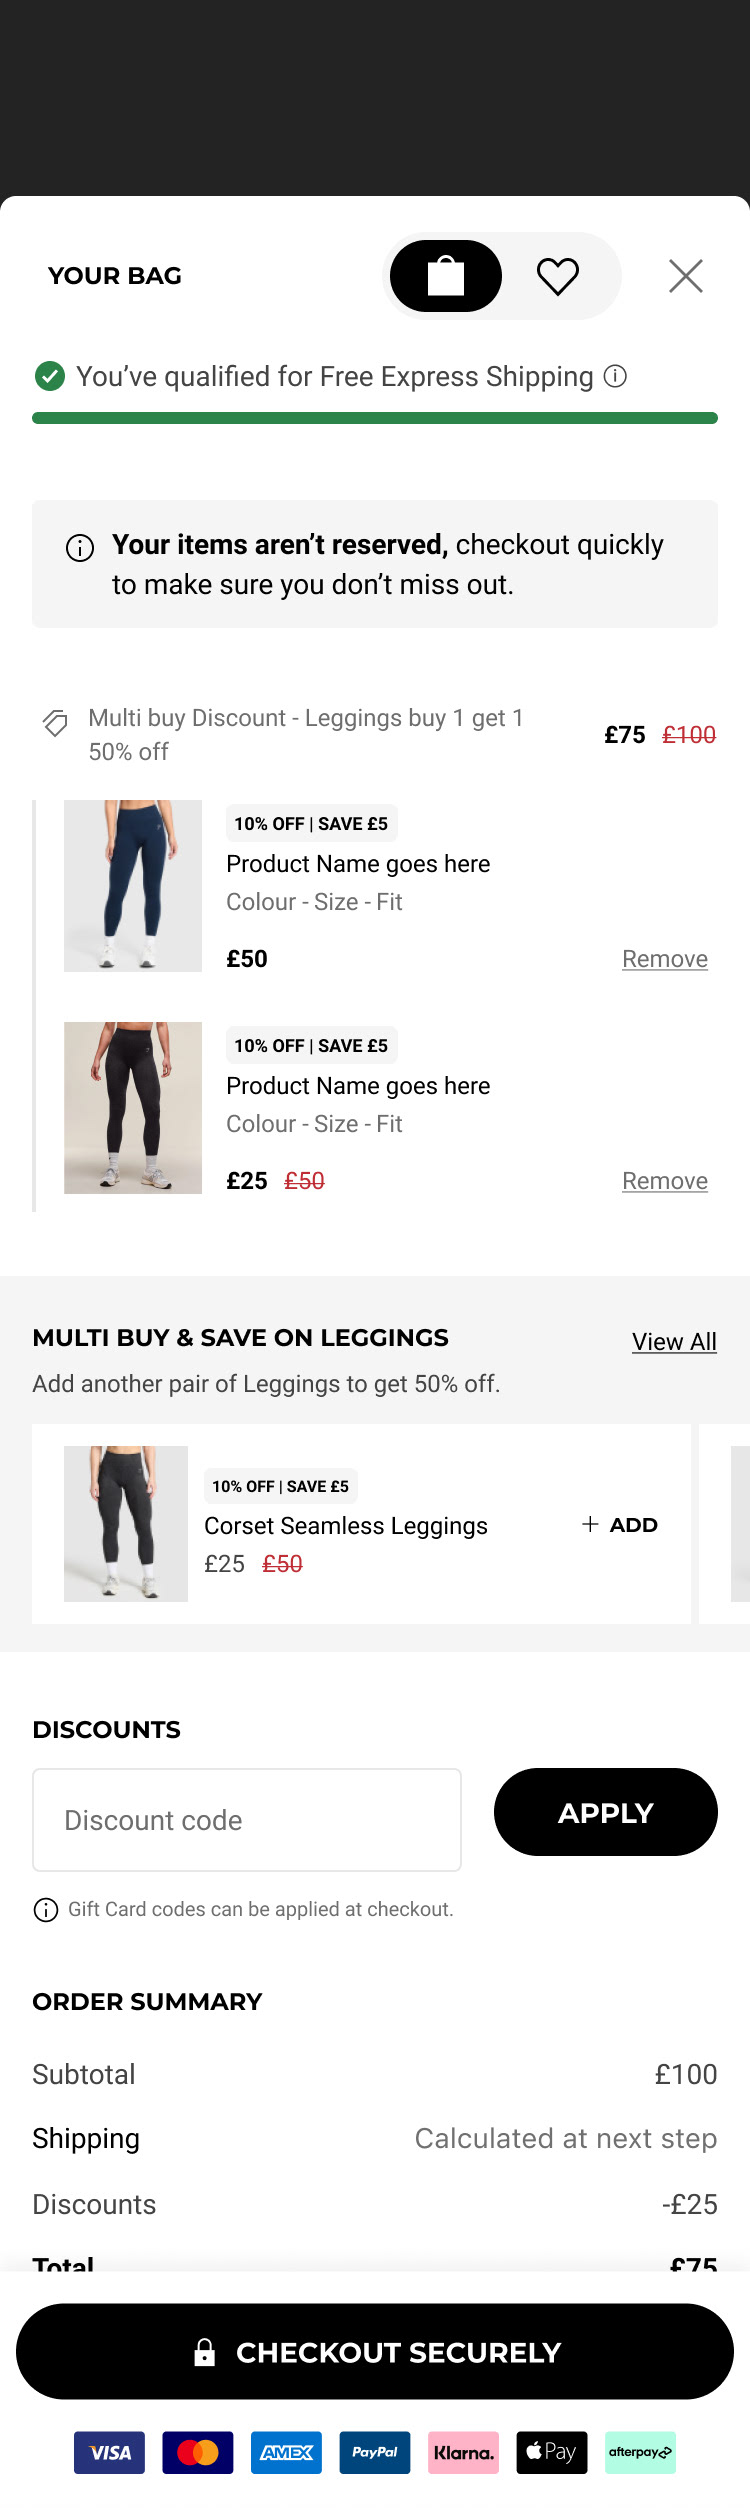Close the Your Bag panel

coord(686,276)
